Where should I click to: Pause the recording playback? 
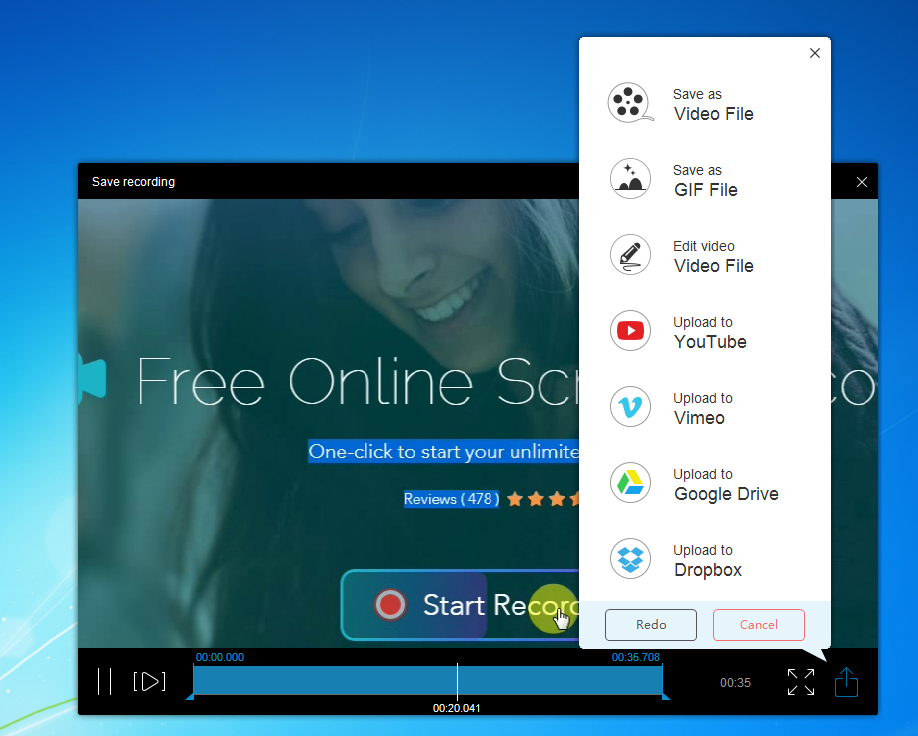(105, 681)
